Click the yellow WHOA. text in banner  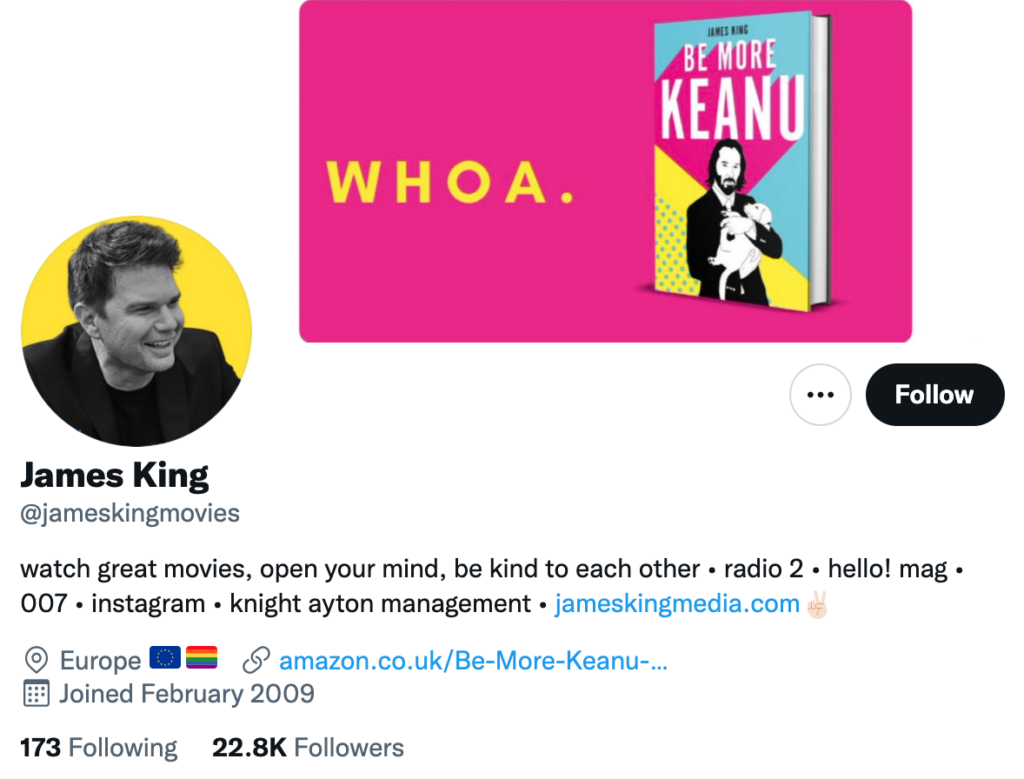451,182
